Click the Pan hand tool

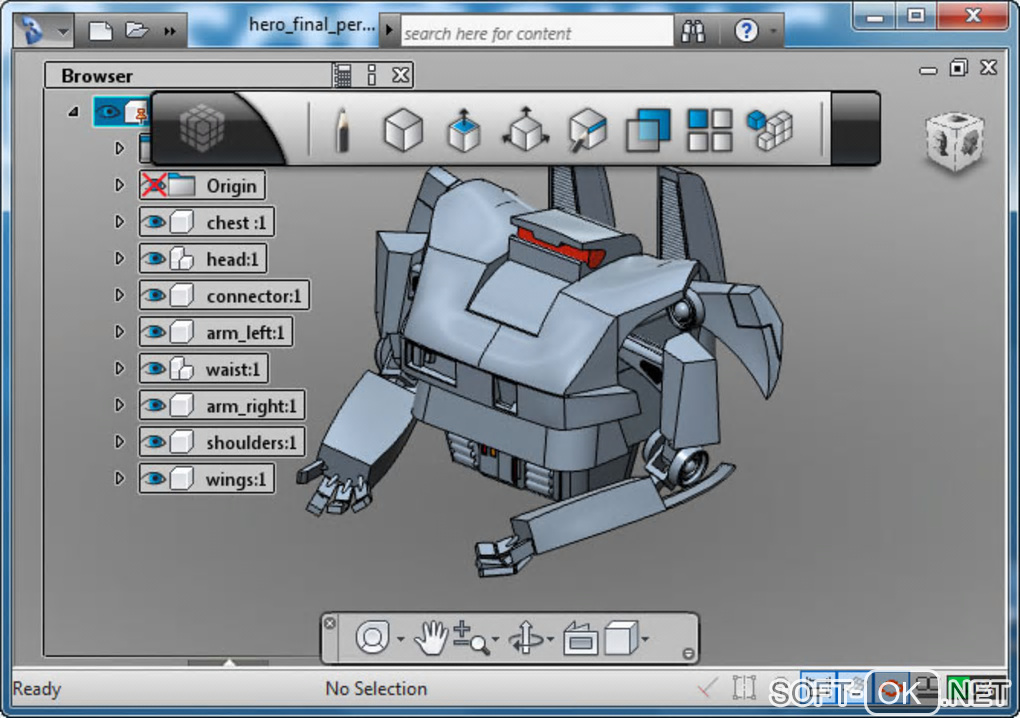(x=430, y=638)
